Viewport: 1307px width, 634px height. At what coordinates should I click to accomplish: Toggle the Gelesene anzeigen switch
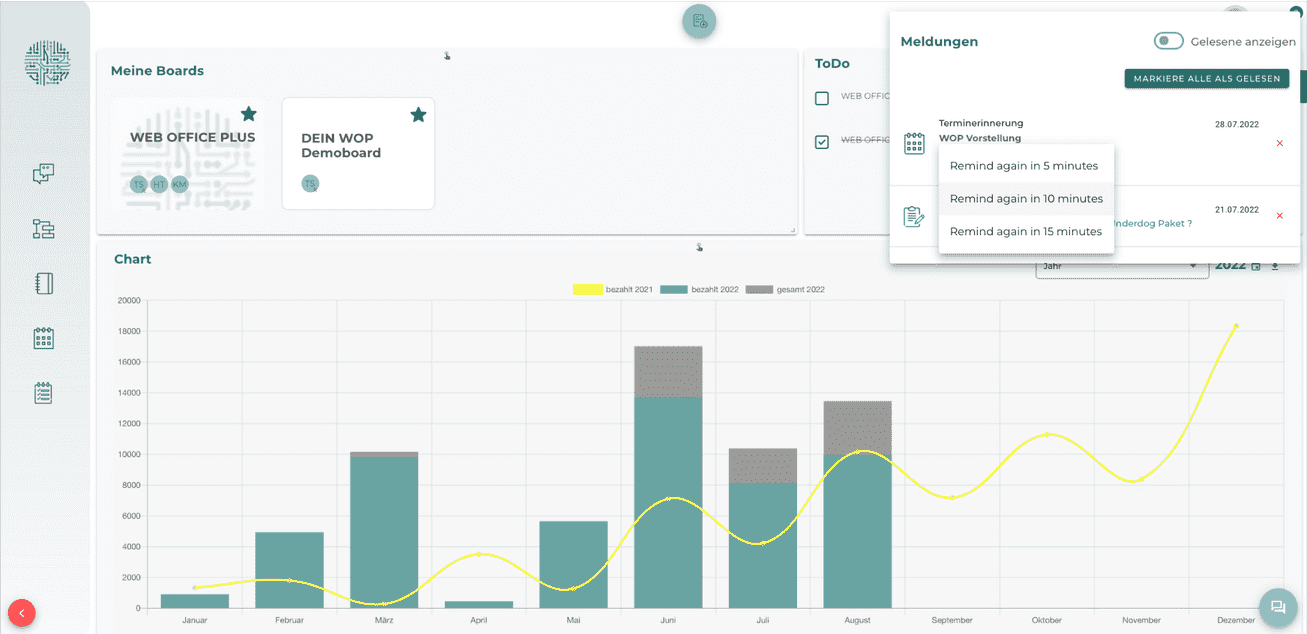(x=1168, y=41)
